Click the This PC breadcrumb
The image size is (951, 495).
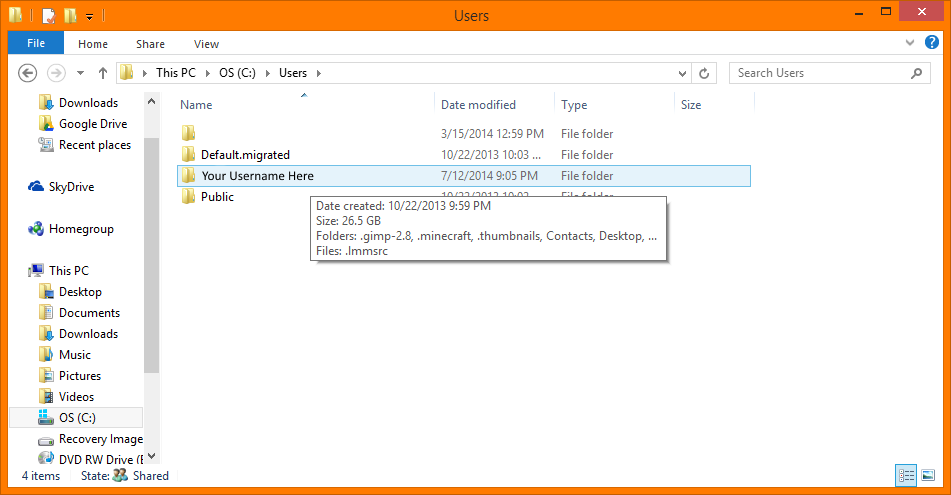pos(176,73)
